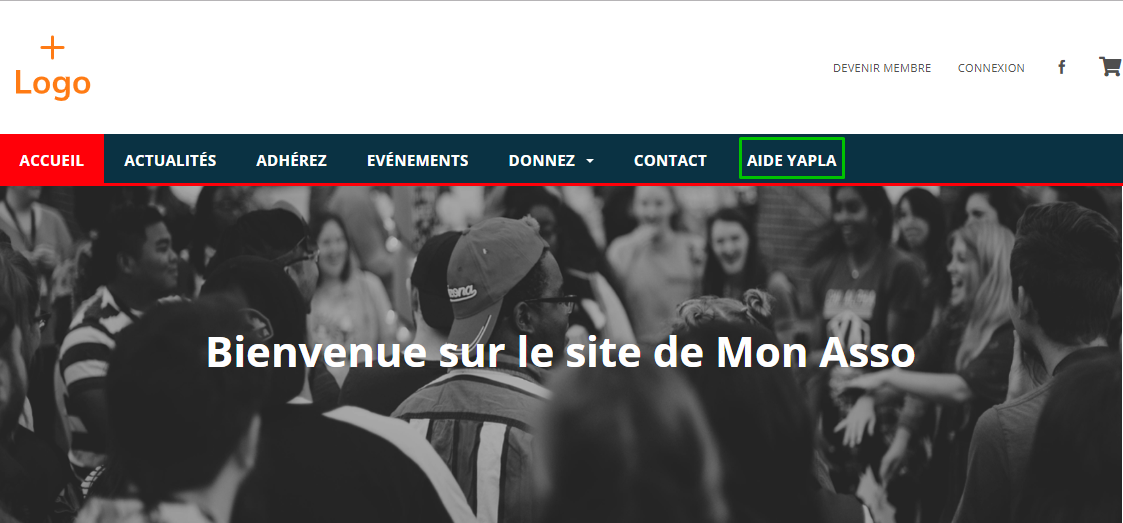1123x523 pixels.
Task: Open the EVÉNEMENTS page
Action: pos(418,160)
